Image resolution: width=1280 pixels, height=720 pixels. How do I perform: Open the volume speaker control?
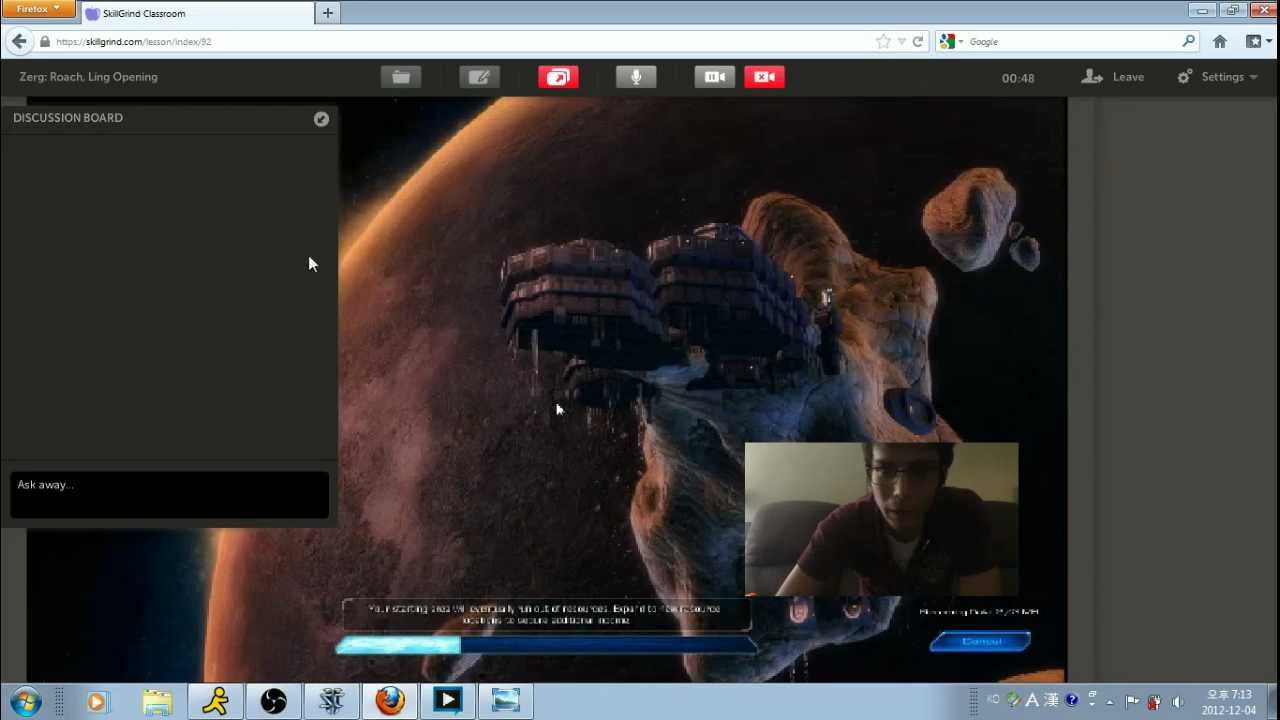point(1177,702)
